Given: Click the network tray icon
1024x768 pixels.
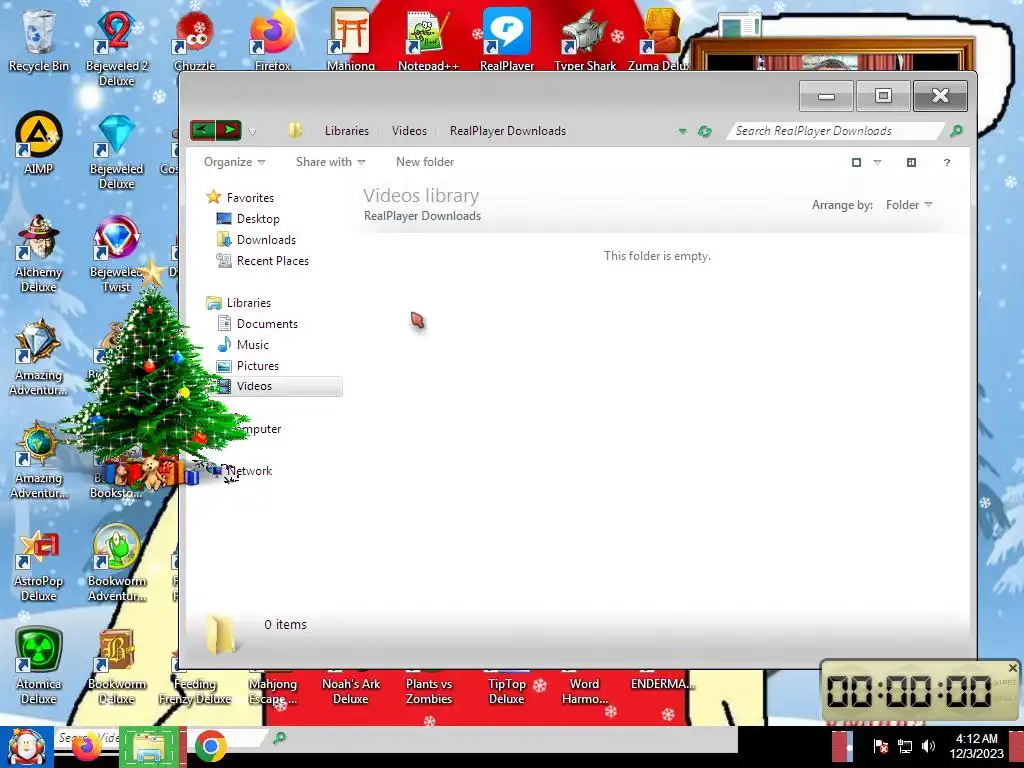Looking at the screenshot, I should click(x=904, y=746).
